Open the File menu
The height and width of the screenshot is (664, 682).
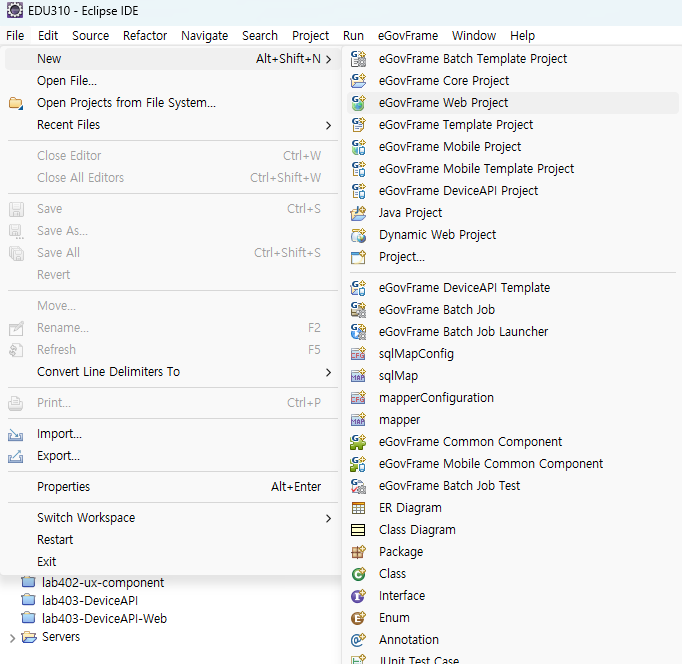click(15, 36)
